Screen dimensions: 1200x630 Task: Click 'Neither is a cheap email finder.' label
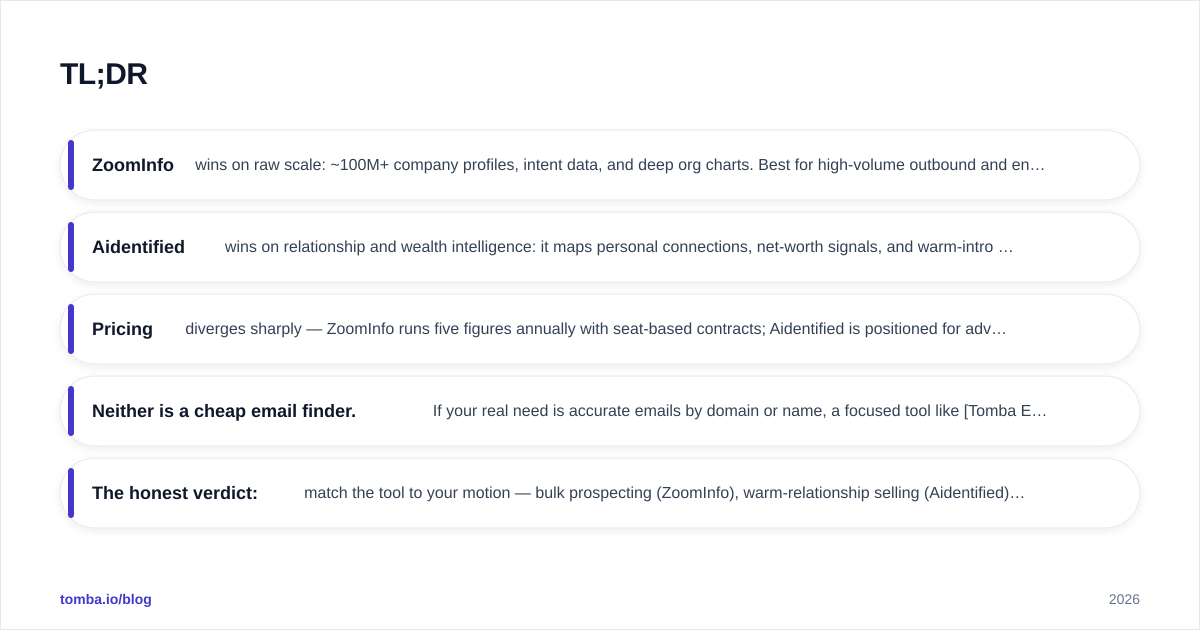coord(224,411)
